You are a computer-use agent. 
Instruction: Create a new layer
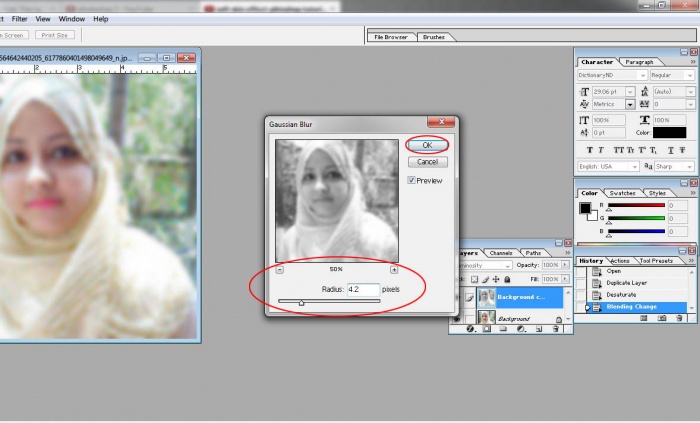pyautogui.click(x=539, y=329)
